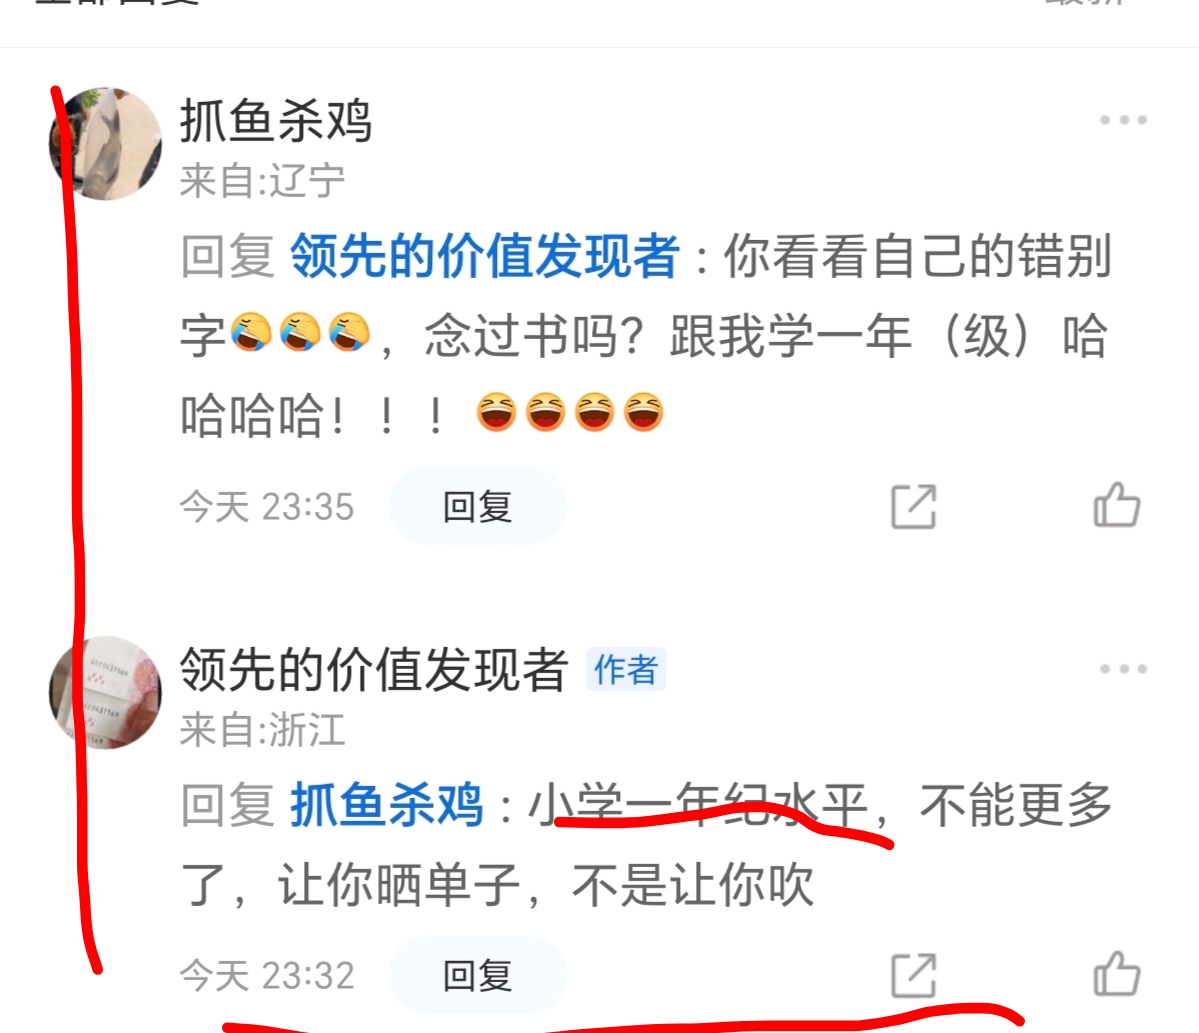Image resolution: width=1199 pixels, height=1033 pixels.
Task: Open more options for 抓鱼杀鸡's comment
Action: [1123, 120]
